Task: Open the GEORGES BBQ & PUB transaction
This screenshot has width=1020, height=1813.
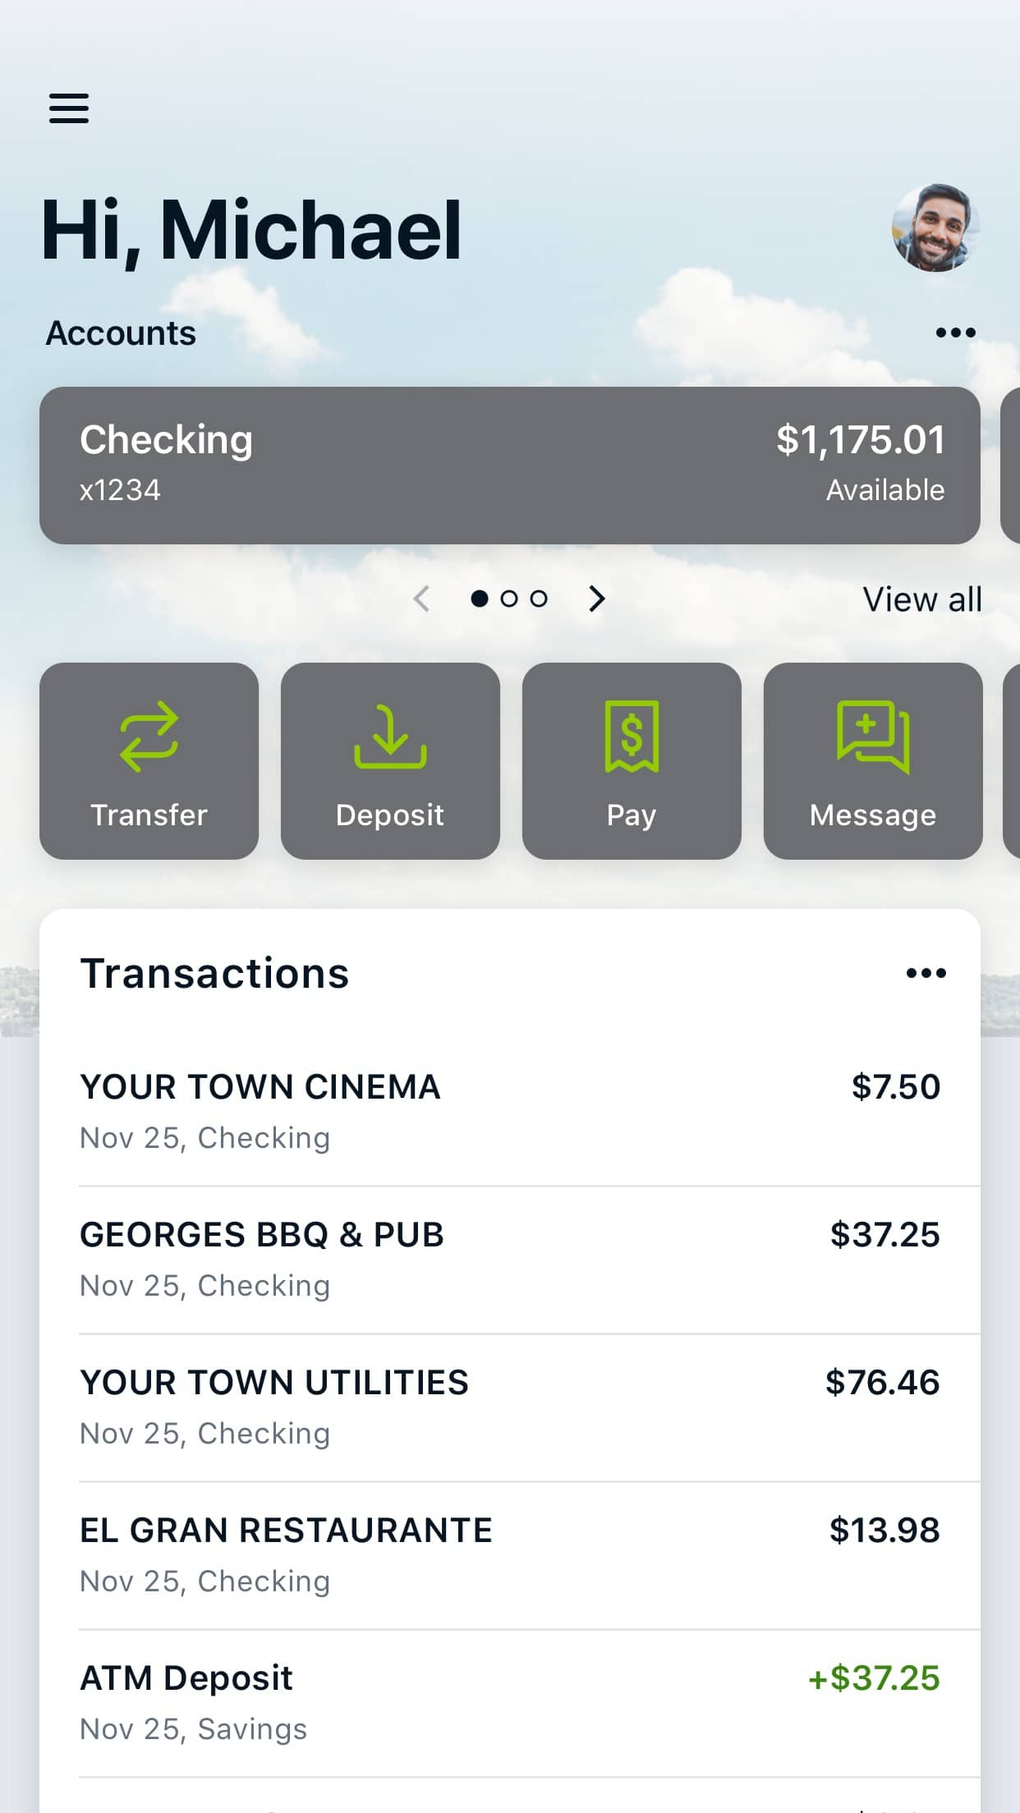Action: (509, 1259)
